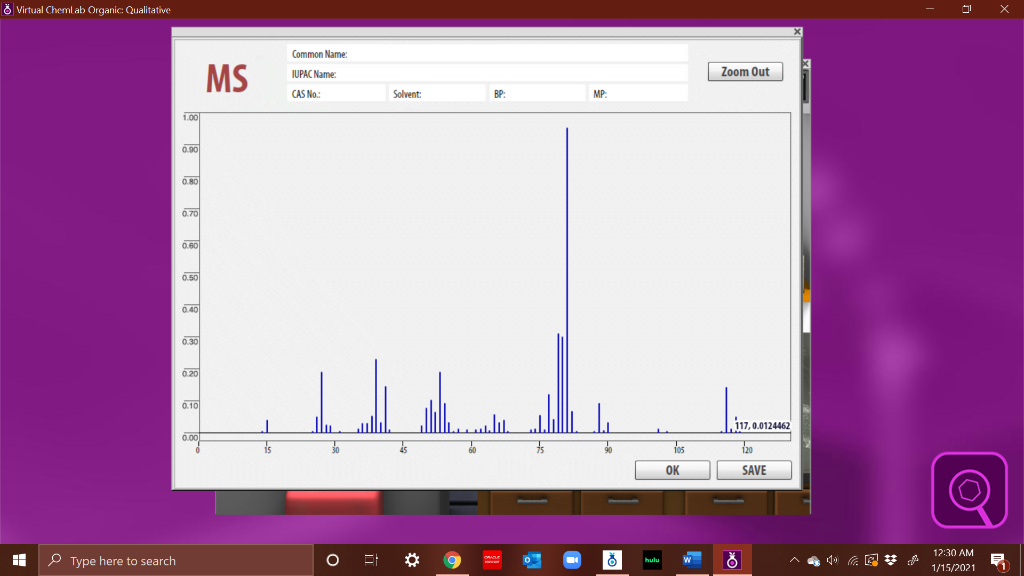
Task: Expand hidden system tray icons
Action: (x=794, y=560)
